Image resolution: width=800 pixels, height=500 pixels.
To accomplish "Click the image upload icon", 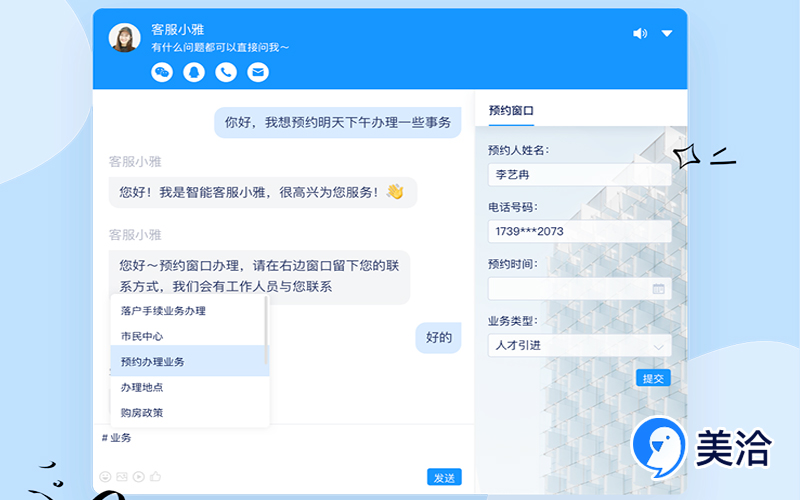I will 122,477.
